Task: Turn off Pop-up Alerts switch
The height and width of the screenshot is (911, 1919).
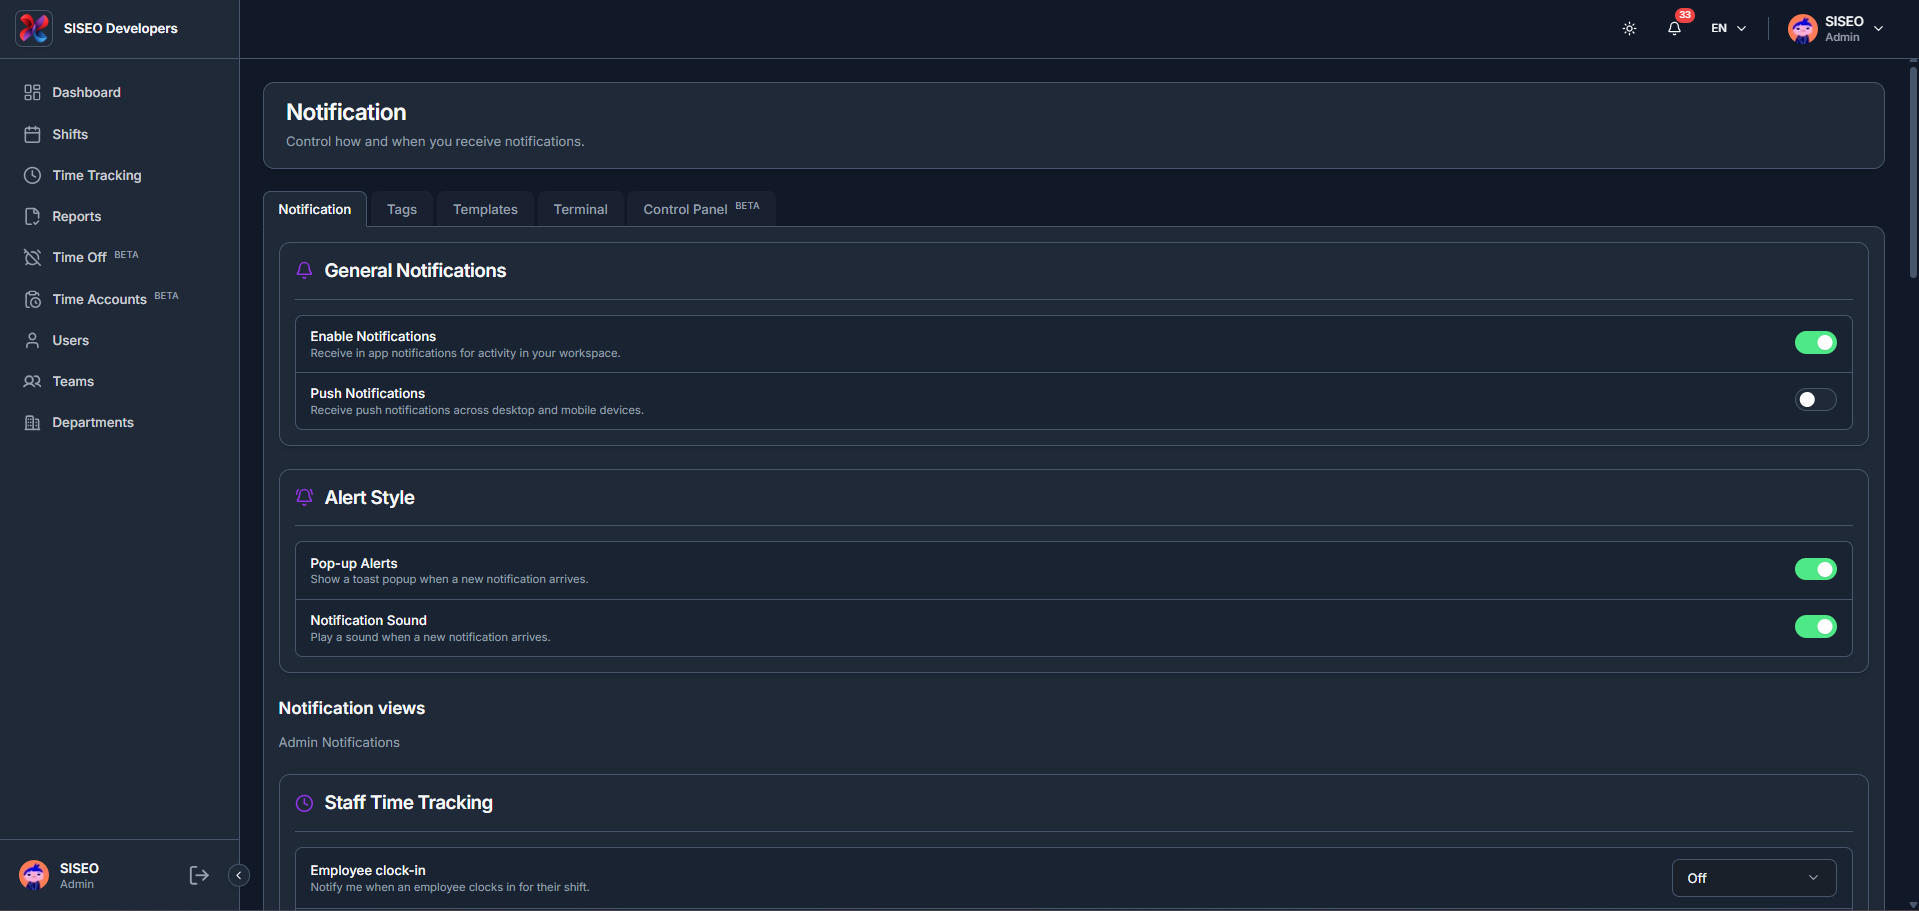Action: (1815, 569)
